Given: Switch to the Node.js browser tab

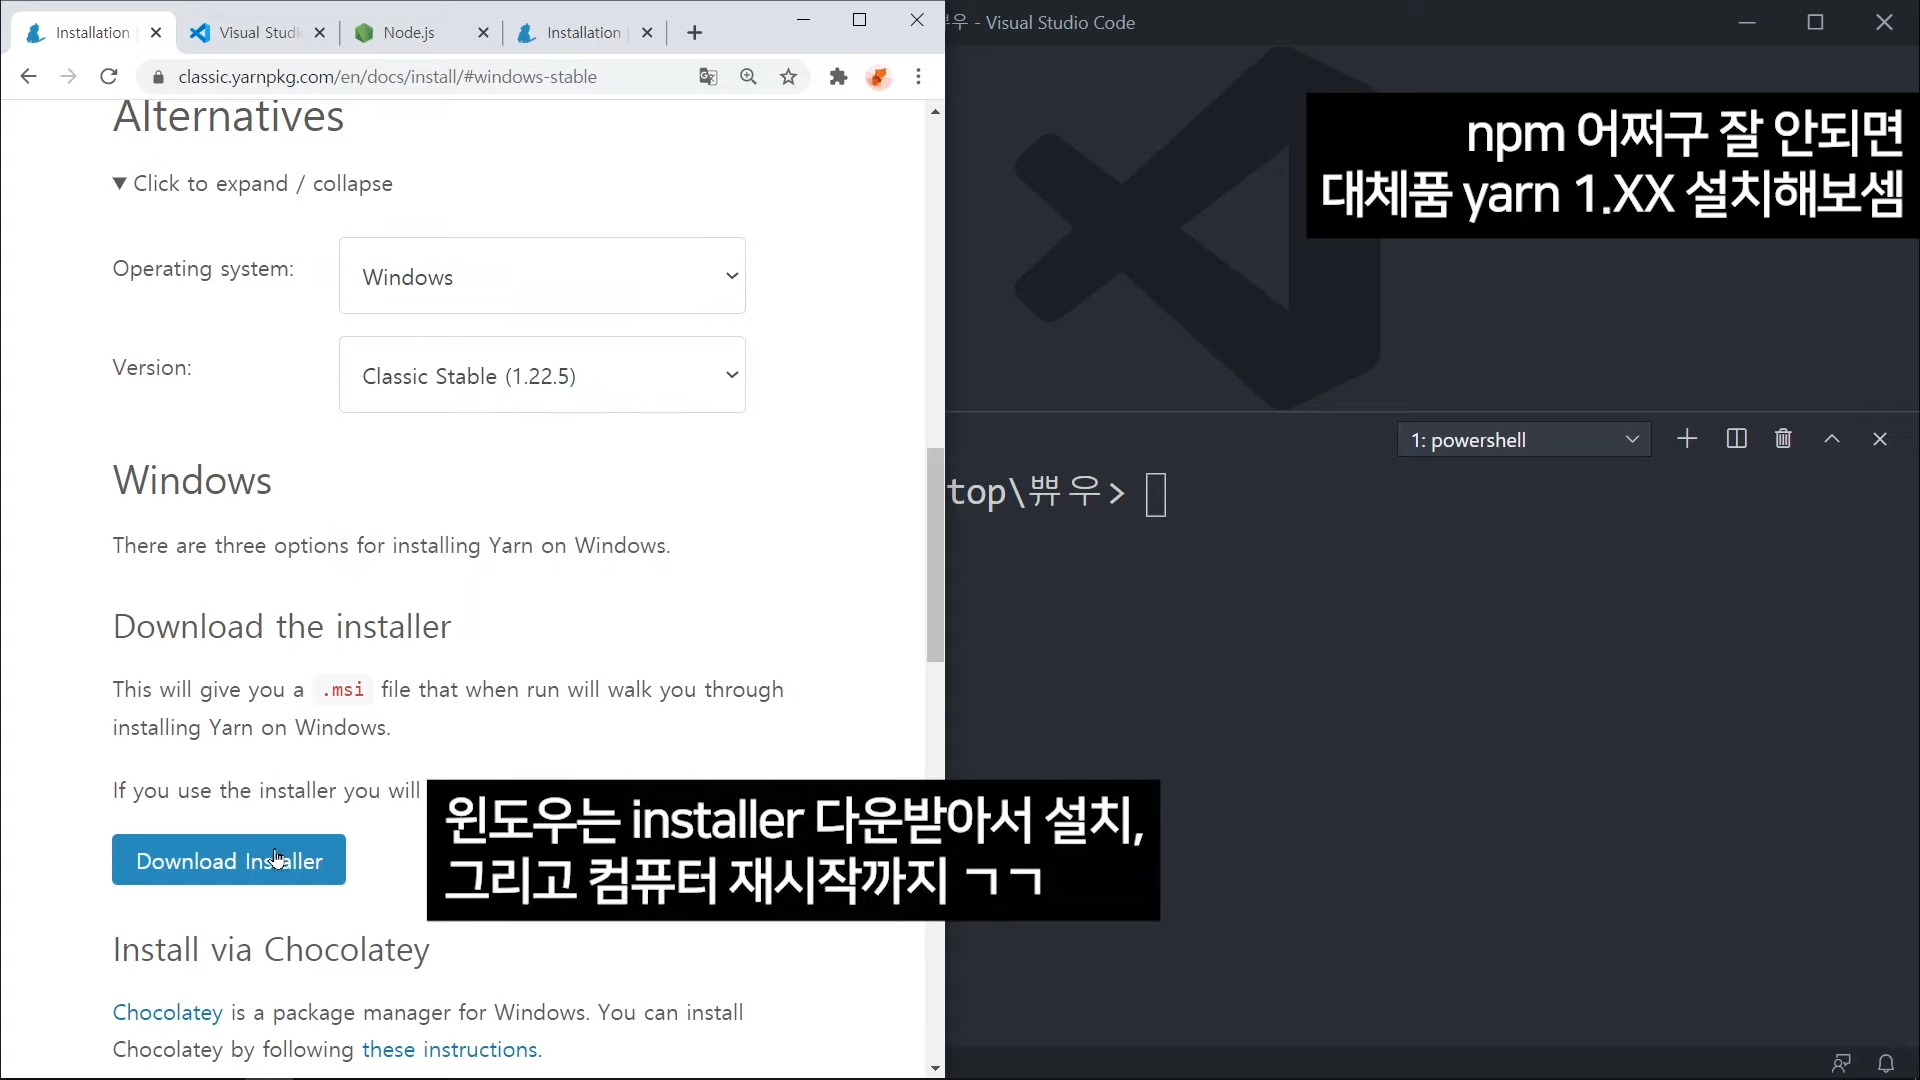Looking at the screenshot, I should pos(409,33).
